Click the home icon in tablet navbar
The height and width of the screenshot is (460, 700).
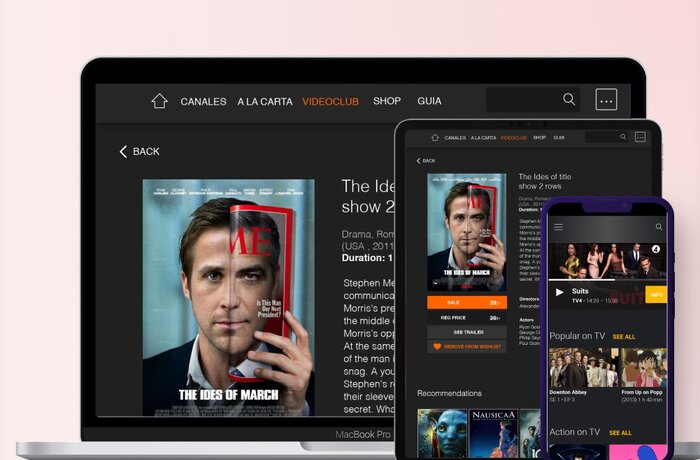(434, 137)
